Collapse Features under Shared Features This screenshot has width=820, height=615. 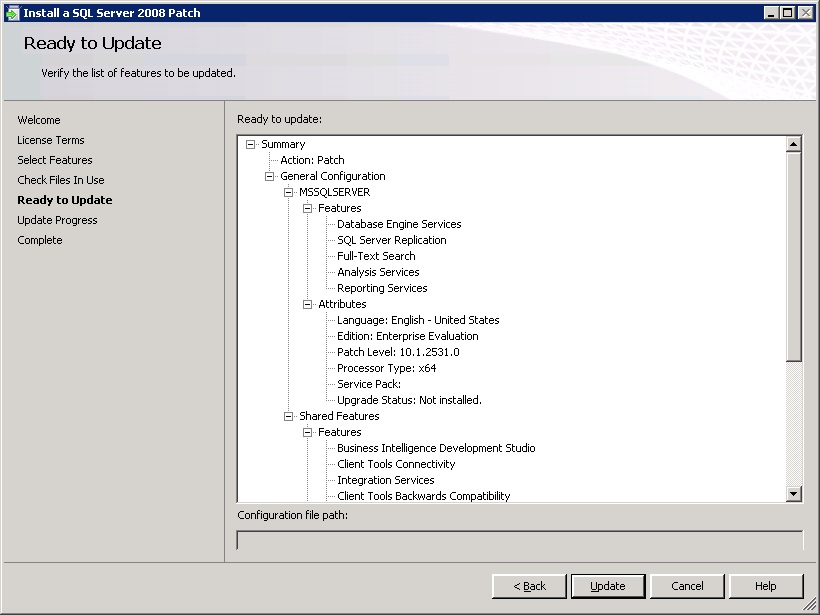tap(308, 432)
